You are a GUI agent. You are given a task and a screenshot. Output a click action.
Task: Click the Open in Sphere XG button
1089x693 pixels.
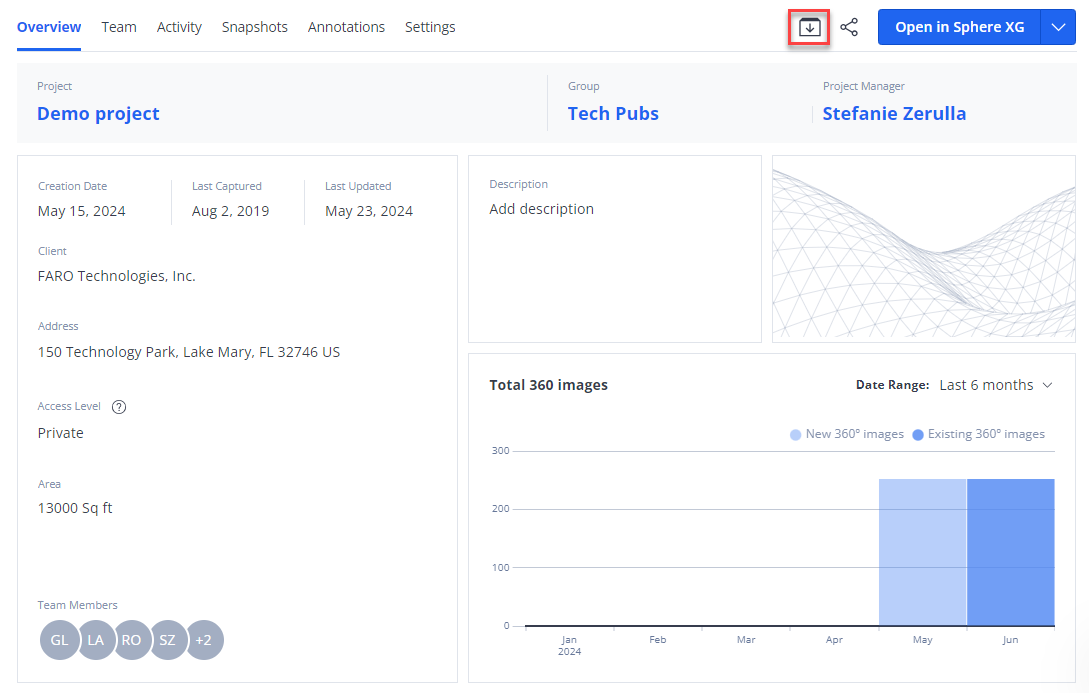click(959, 27)
